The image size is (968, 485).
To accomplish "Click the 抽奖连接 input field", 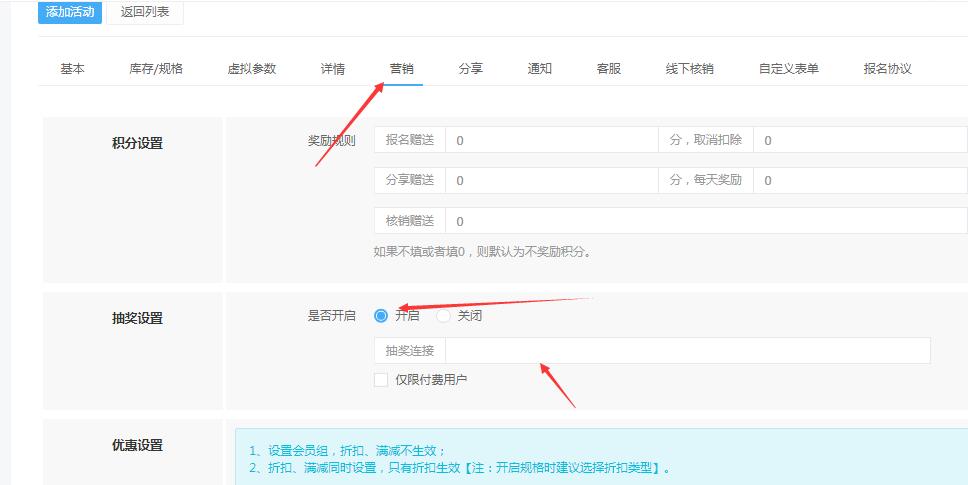I will 687,351.
